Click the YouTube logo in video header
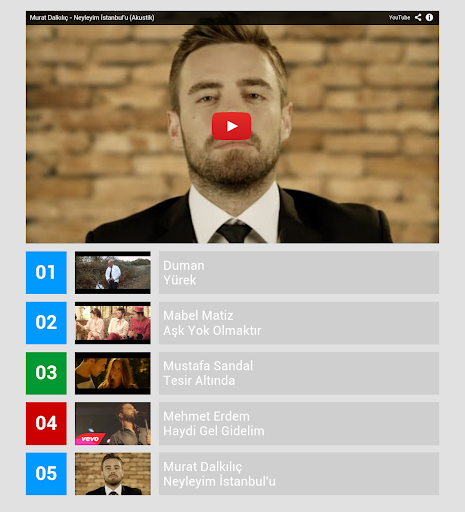Image resolution: width=465 pixels, height=512 pixels. coord(399,17)
